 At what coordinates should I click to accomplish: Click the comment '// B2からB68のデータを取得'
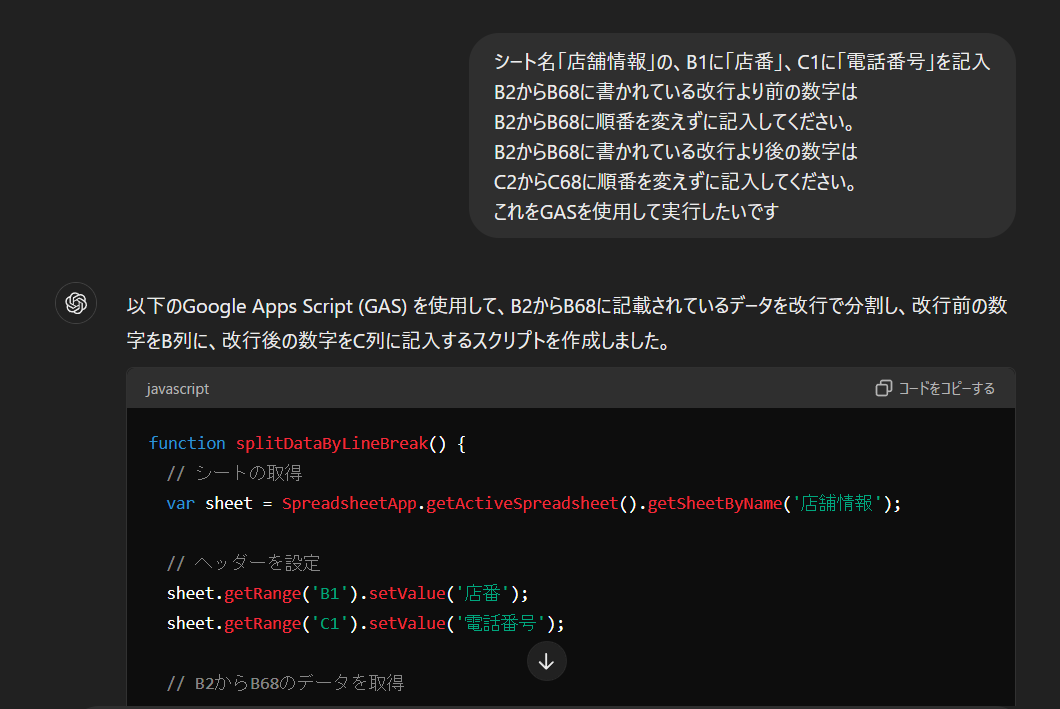(285, 683)
